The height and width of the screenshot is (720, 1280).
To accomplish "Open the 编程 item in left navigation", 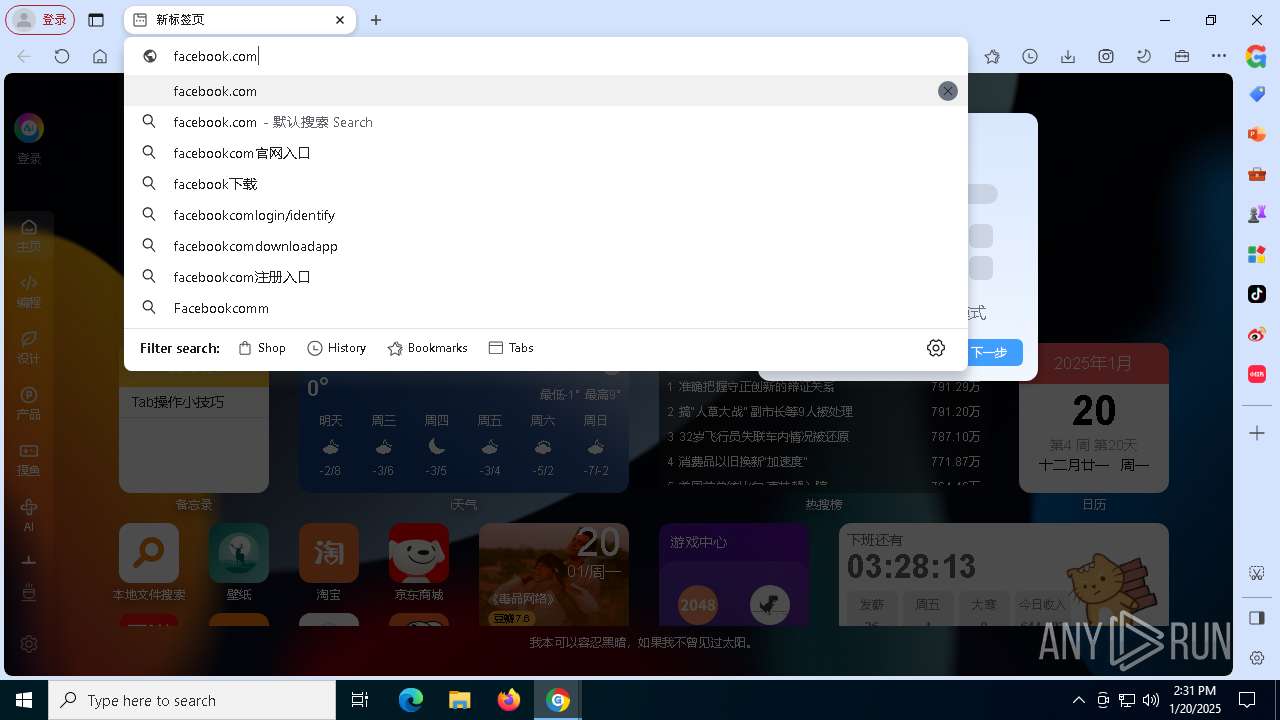I will click(x=29, y=291).
